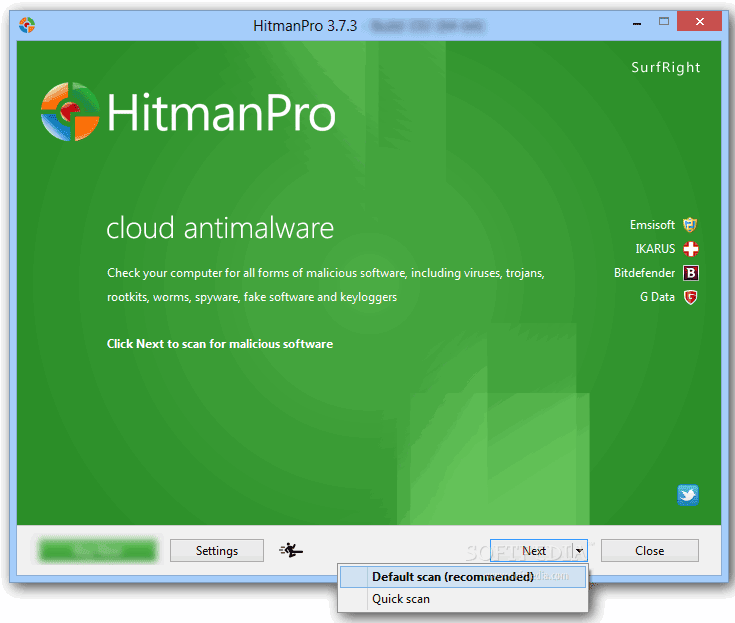The image size is (735, 623).
Task: Click the HitmanPro 3.7.3 title text
Action: click(x=305, y=25)
